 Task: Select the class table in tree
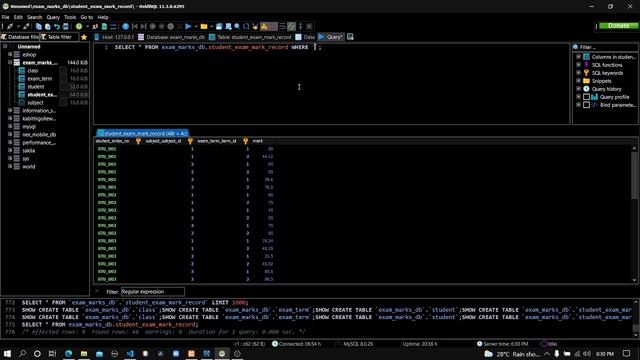click(33, 71)
